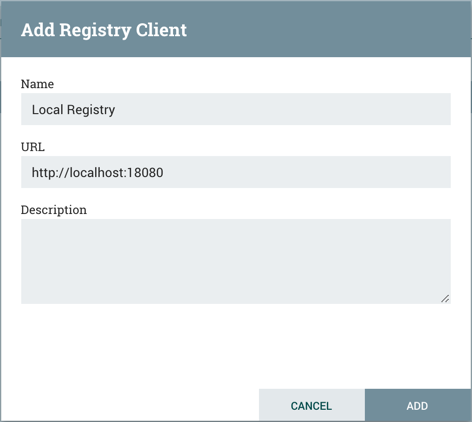Viewport: 472px width, 422px height.
Task: Click the 'Add Registry Client' dialog title
Action: pos(104,30)
